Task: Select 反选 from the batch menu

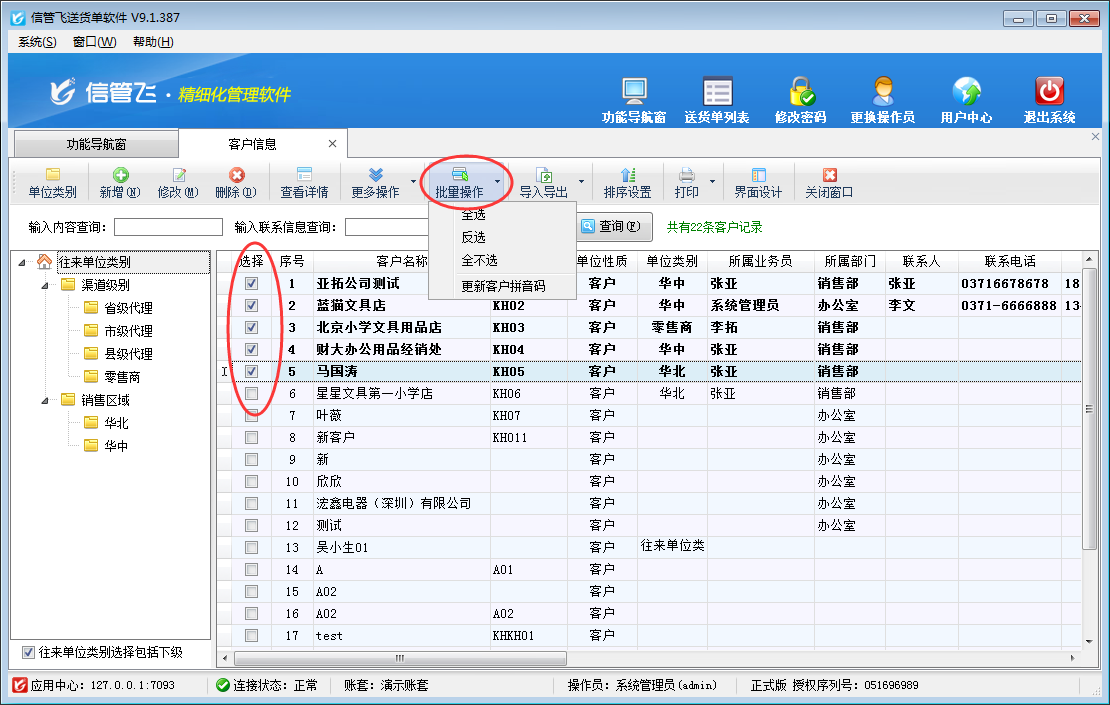Action: [473, 237]
